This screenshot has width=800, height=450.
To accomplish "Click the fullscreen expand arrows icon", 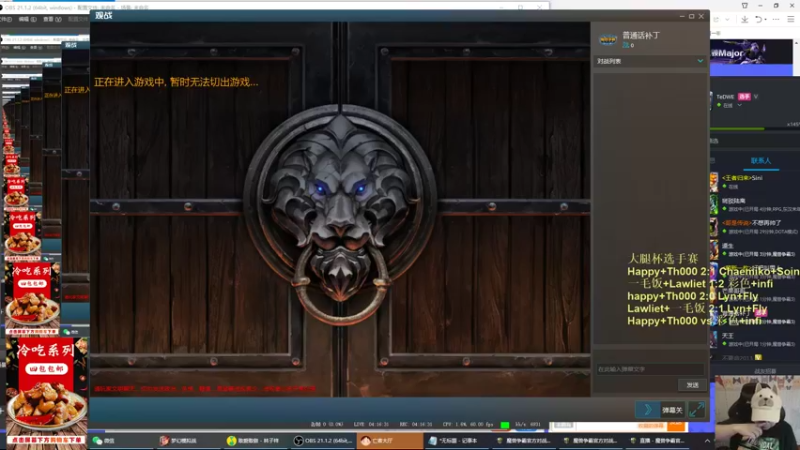I will [x=696, y=409].
